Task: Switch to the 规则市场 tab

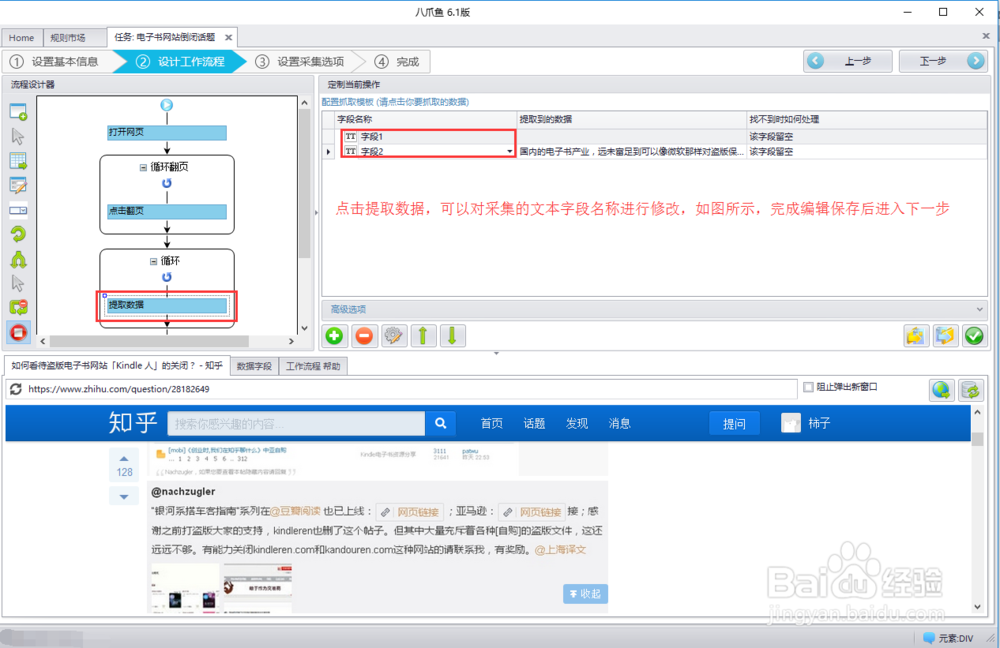Action: [x=68, y=38]
